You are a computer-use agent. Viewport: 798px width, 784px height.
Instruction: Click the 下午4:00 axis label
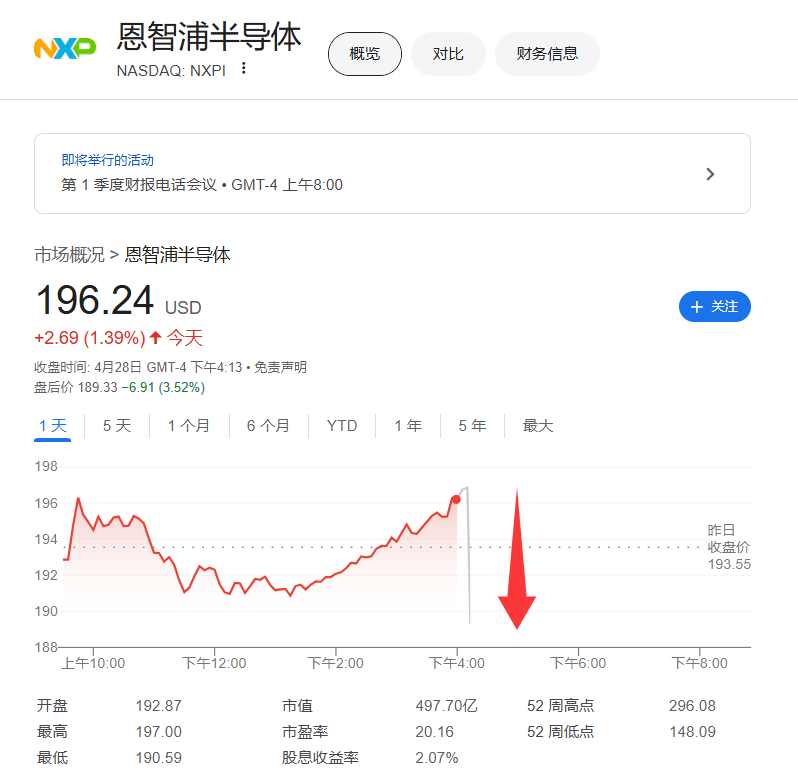457,663
